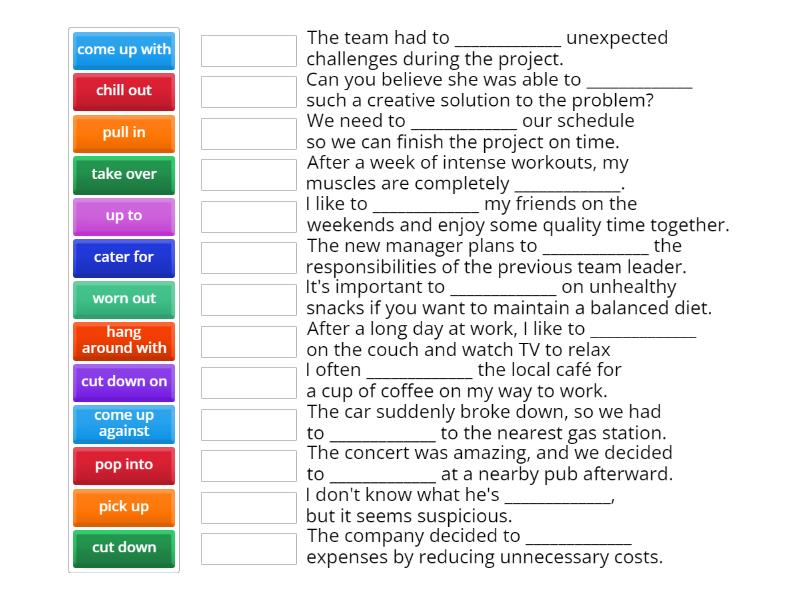Click the 'pop into' phrasal verb tile
The width and height of the screenshot is (800, 600).
pyautogui.click(x=123, y=465)
